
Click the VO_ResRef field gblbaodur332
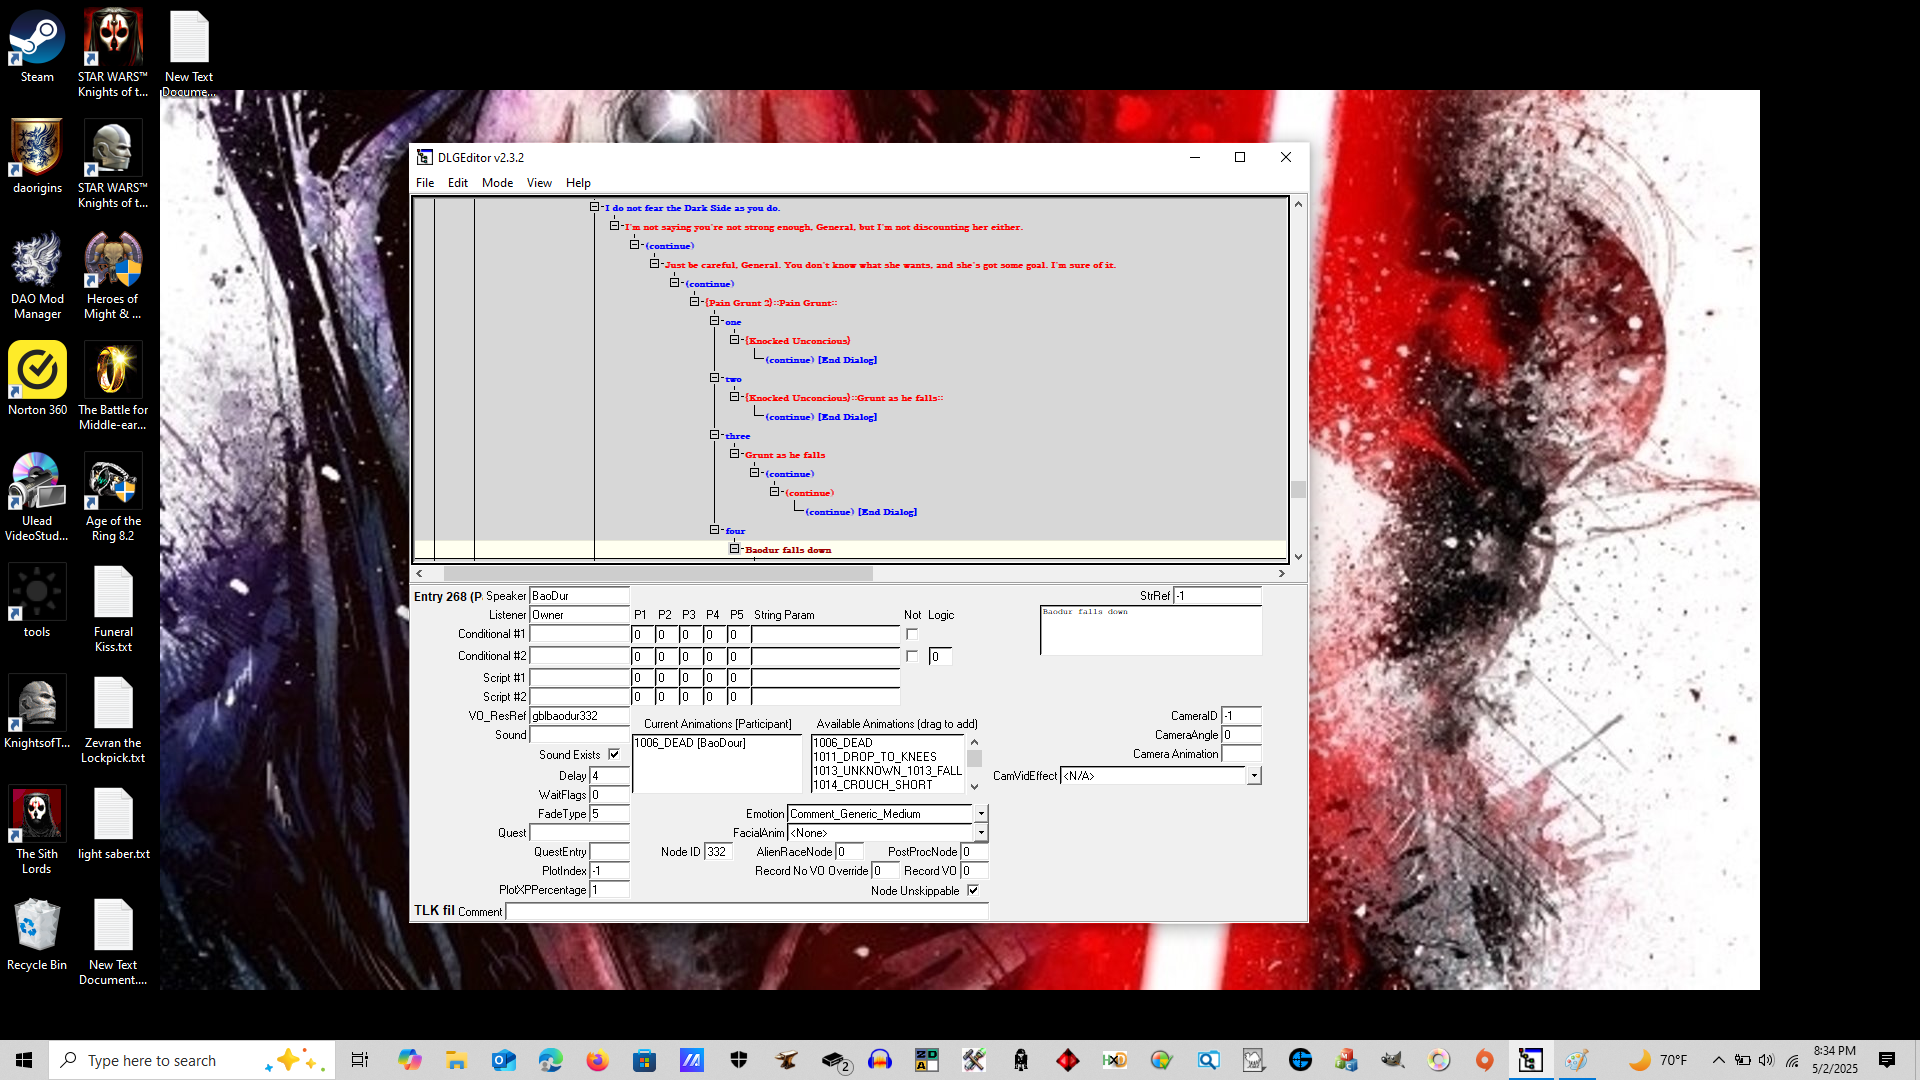tap(579, 716)
